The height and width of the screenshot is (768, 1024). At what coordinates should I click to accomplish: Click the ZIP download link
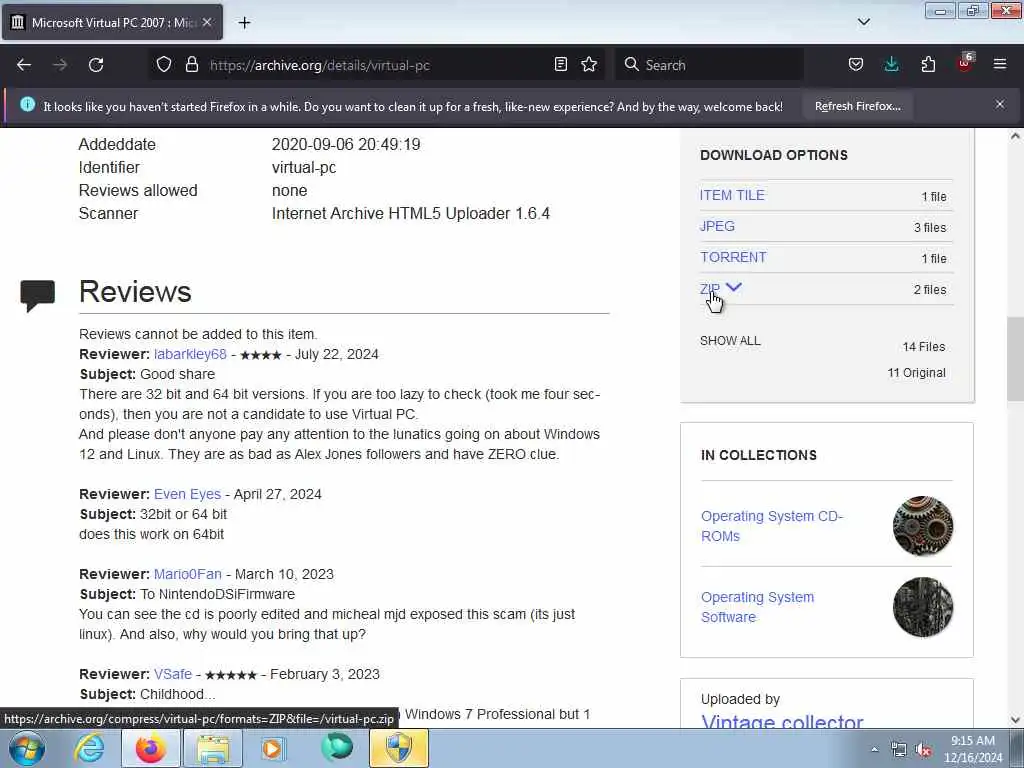tap(709, 289)
